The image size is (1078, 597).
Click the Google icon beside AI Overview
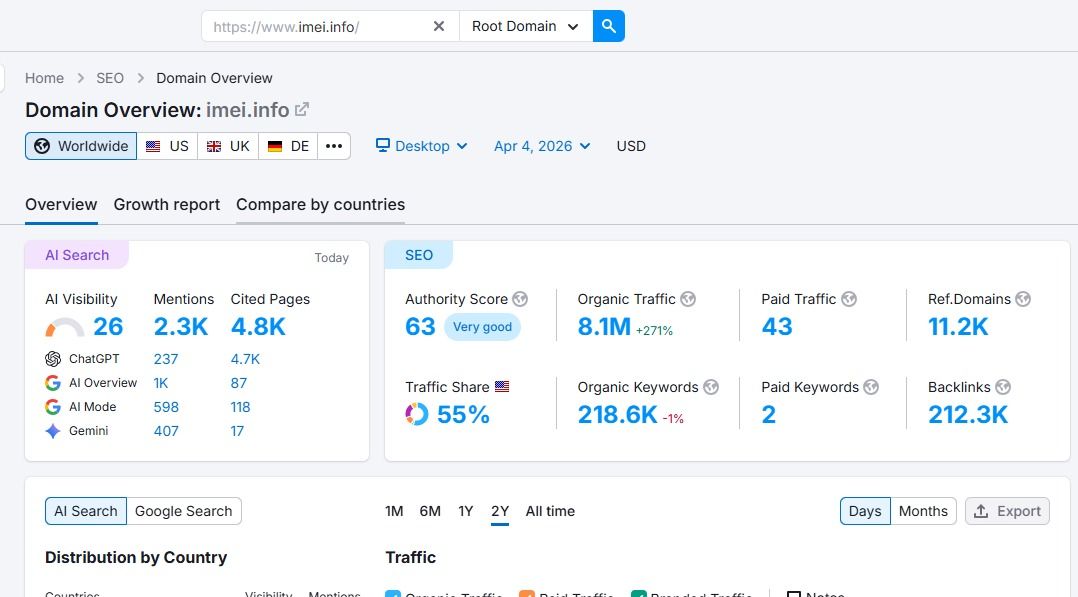coord(53,383)
